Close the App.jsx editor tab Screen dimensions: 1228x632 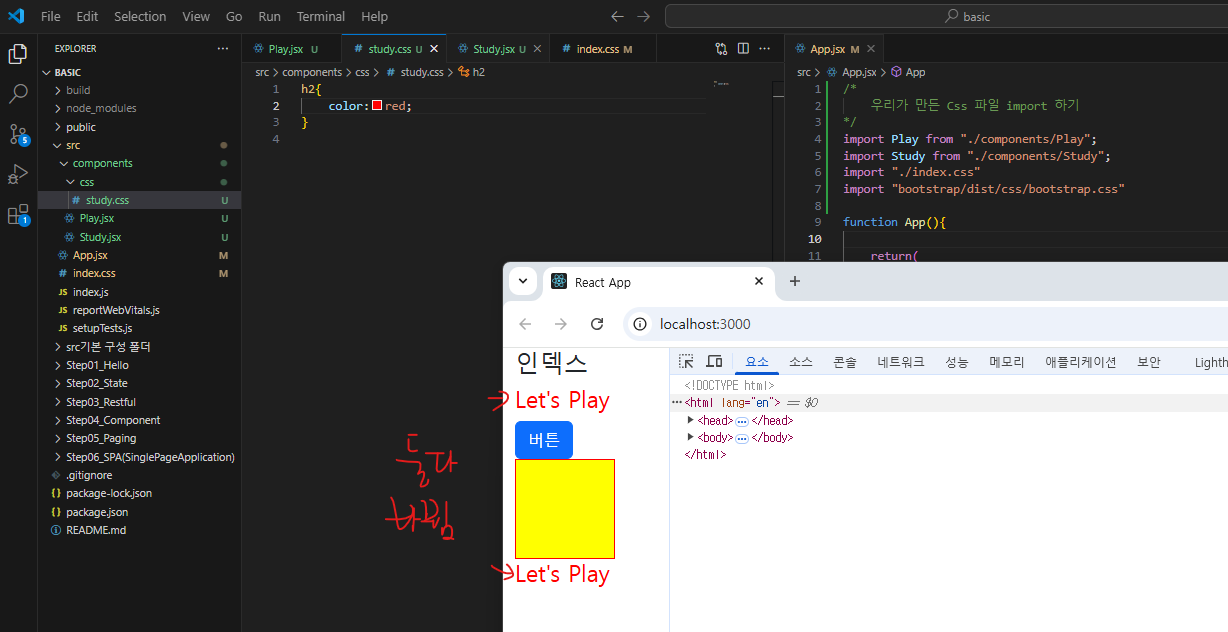coord(872,48)
